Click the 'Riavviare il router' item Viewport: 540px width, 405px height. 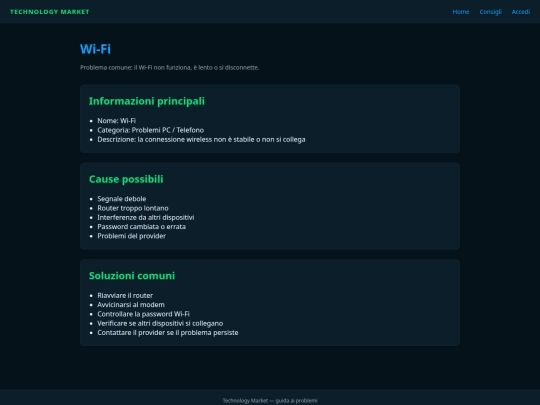coord(125,295)
